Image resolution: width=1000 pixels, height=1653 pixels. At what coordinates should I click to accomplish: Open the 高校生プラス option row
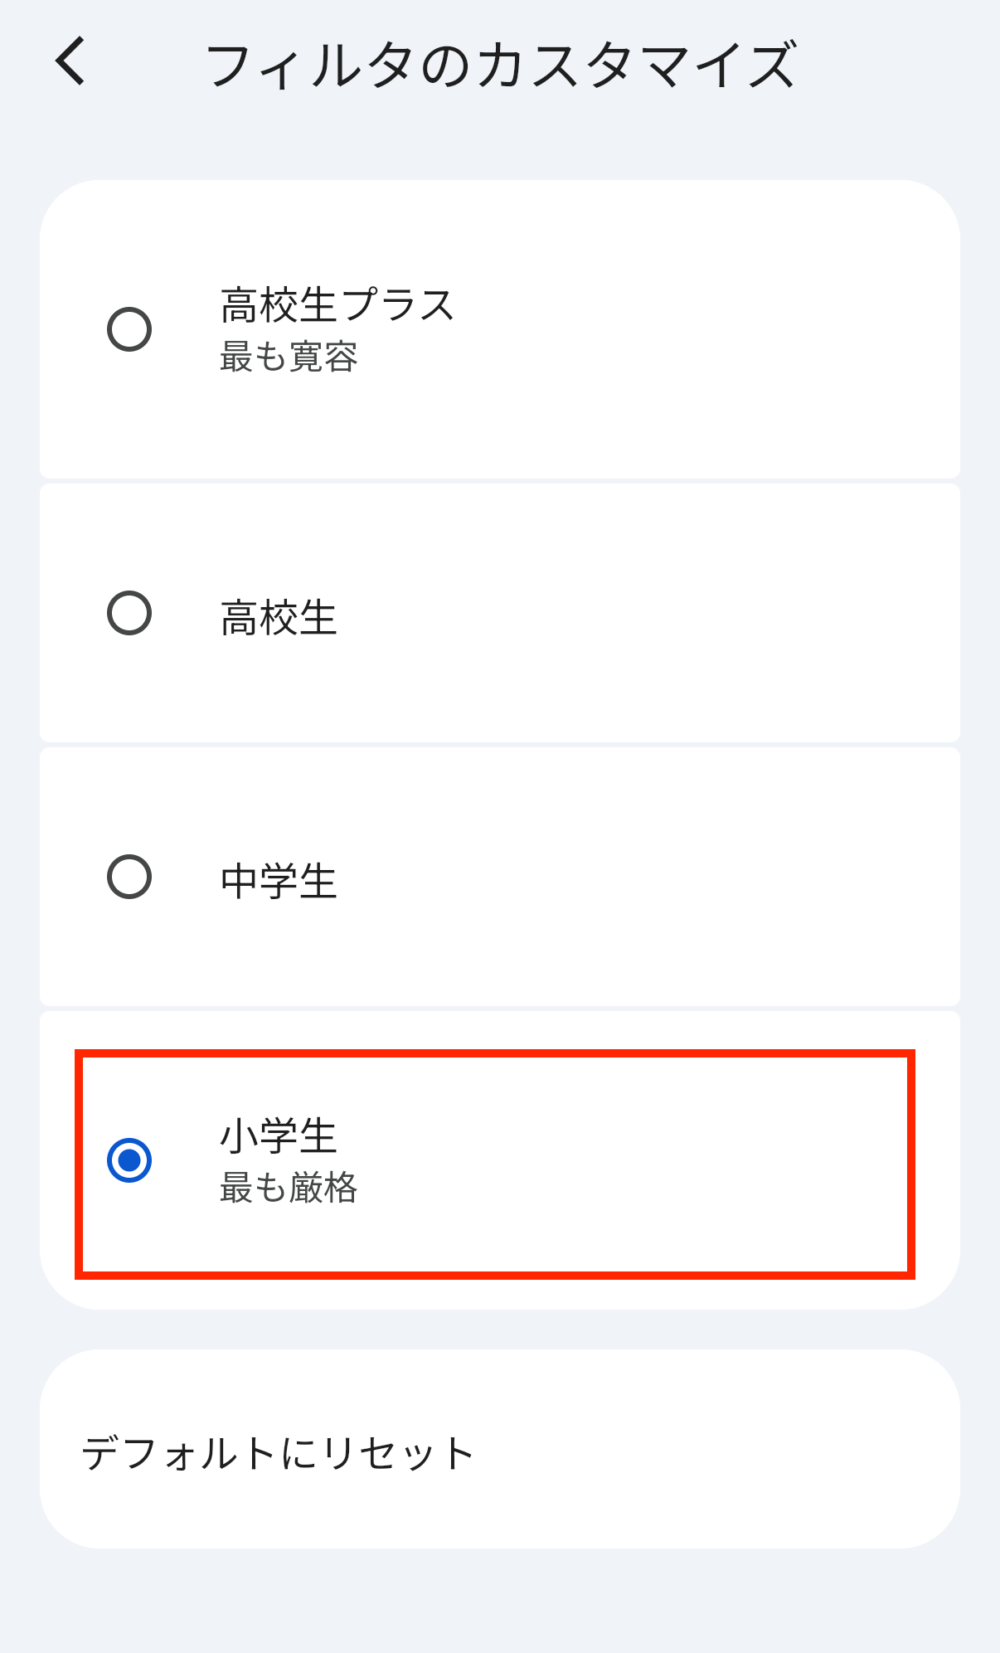click(x=497, y=328)
